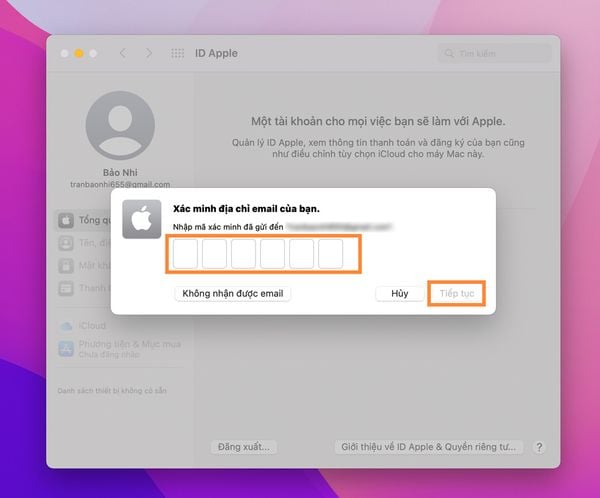Click the profile avatar picture
The height and width of the screenshot is (498, 600).
(x=120, y=126)
